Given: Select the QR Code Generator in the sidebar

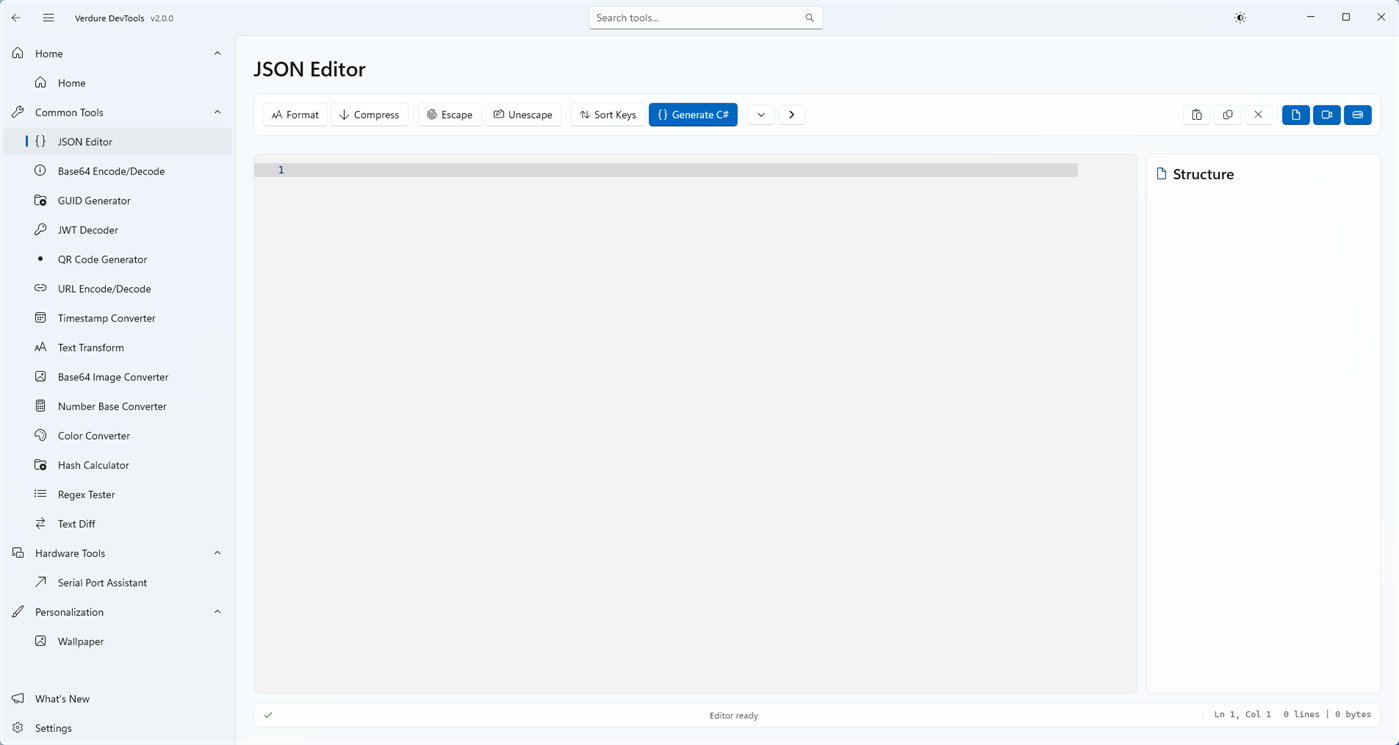Looking at the screenshot, I should tap(103, 259).
